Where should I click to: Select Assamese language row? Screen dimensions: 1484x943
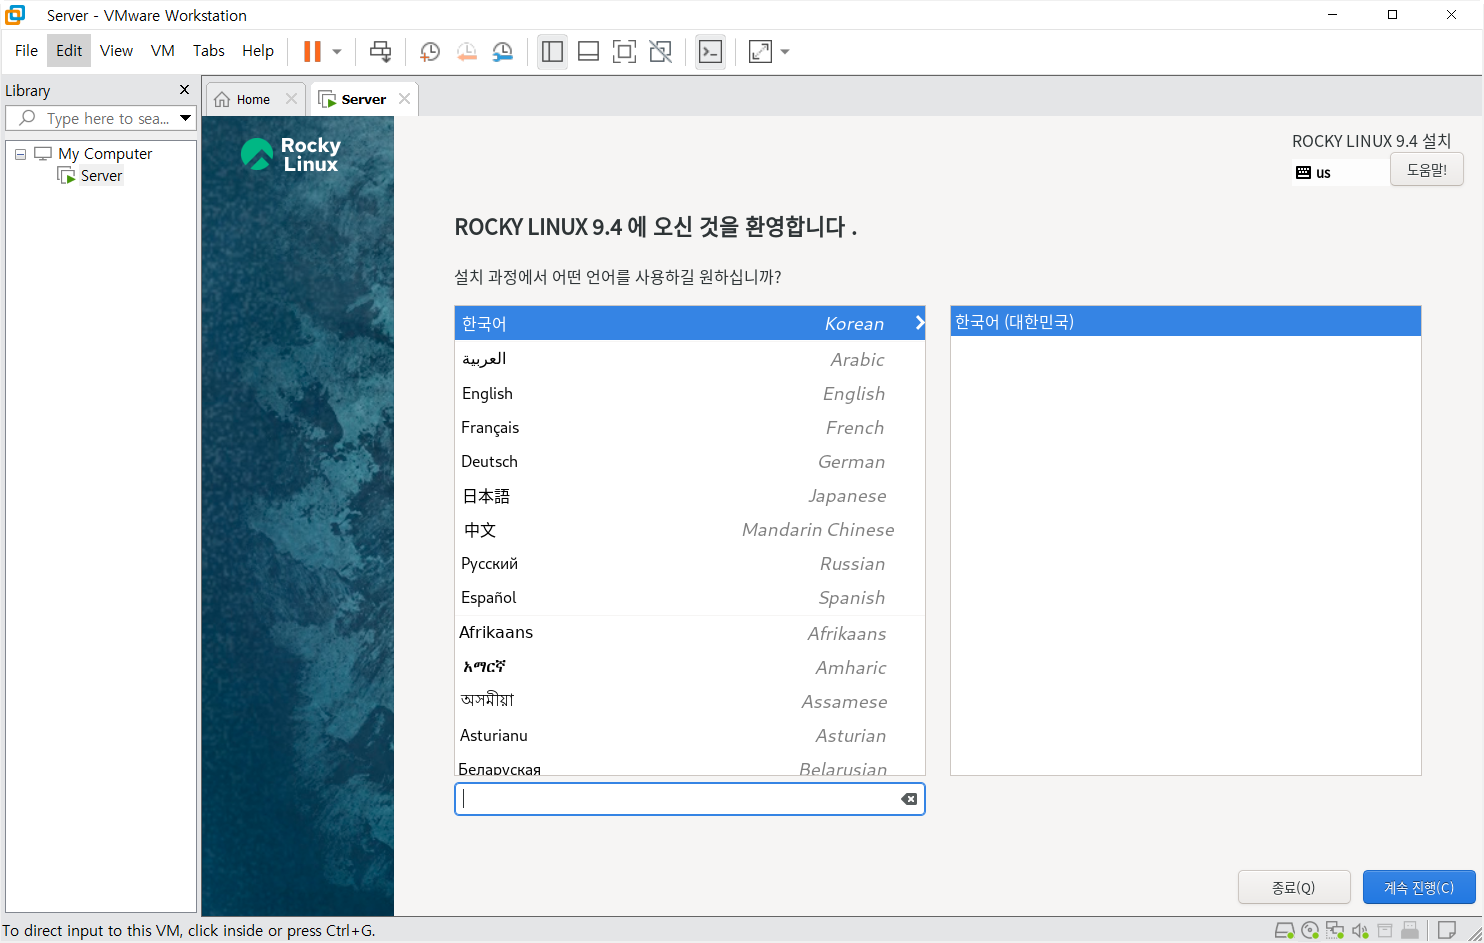coord(690,701)
